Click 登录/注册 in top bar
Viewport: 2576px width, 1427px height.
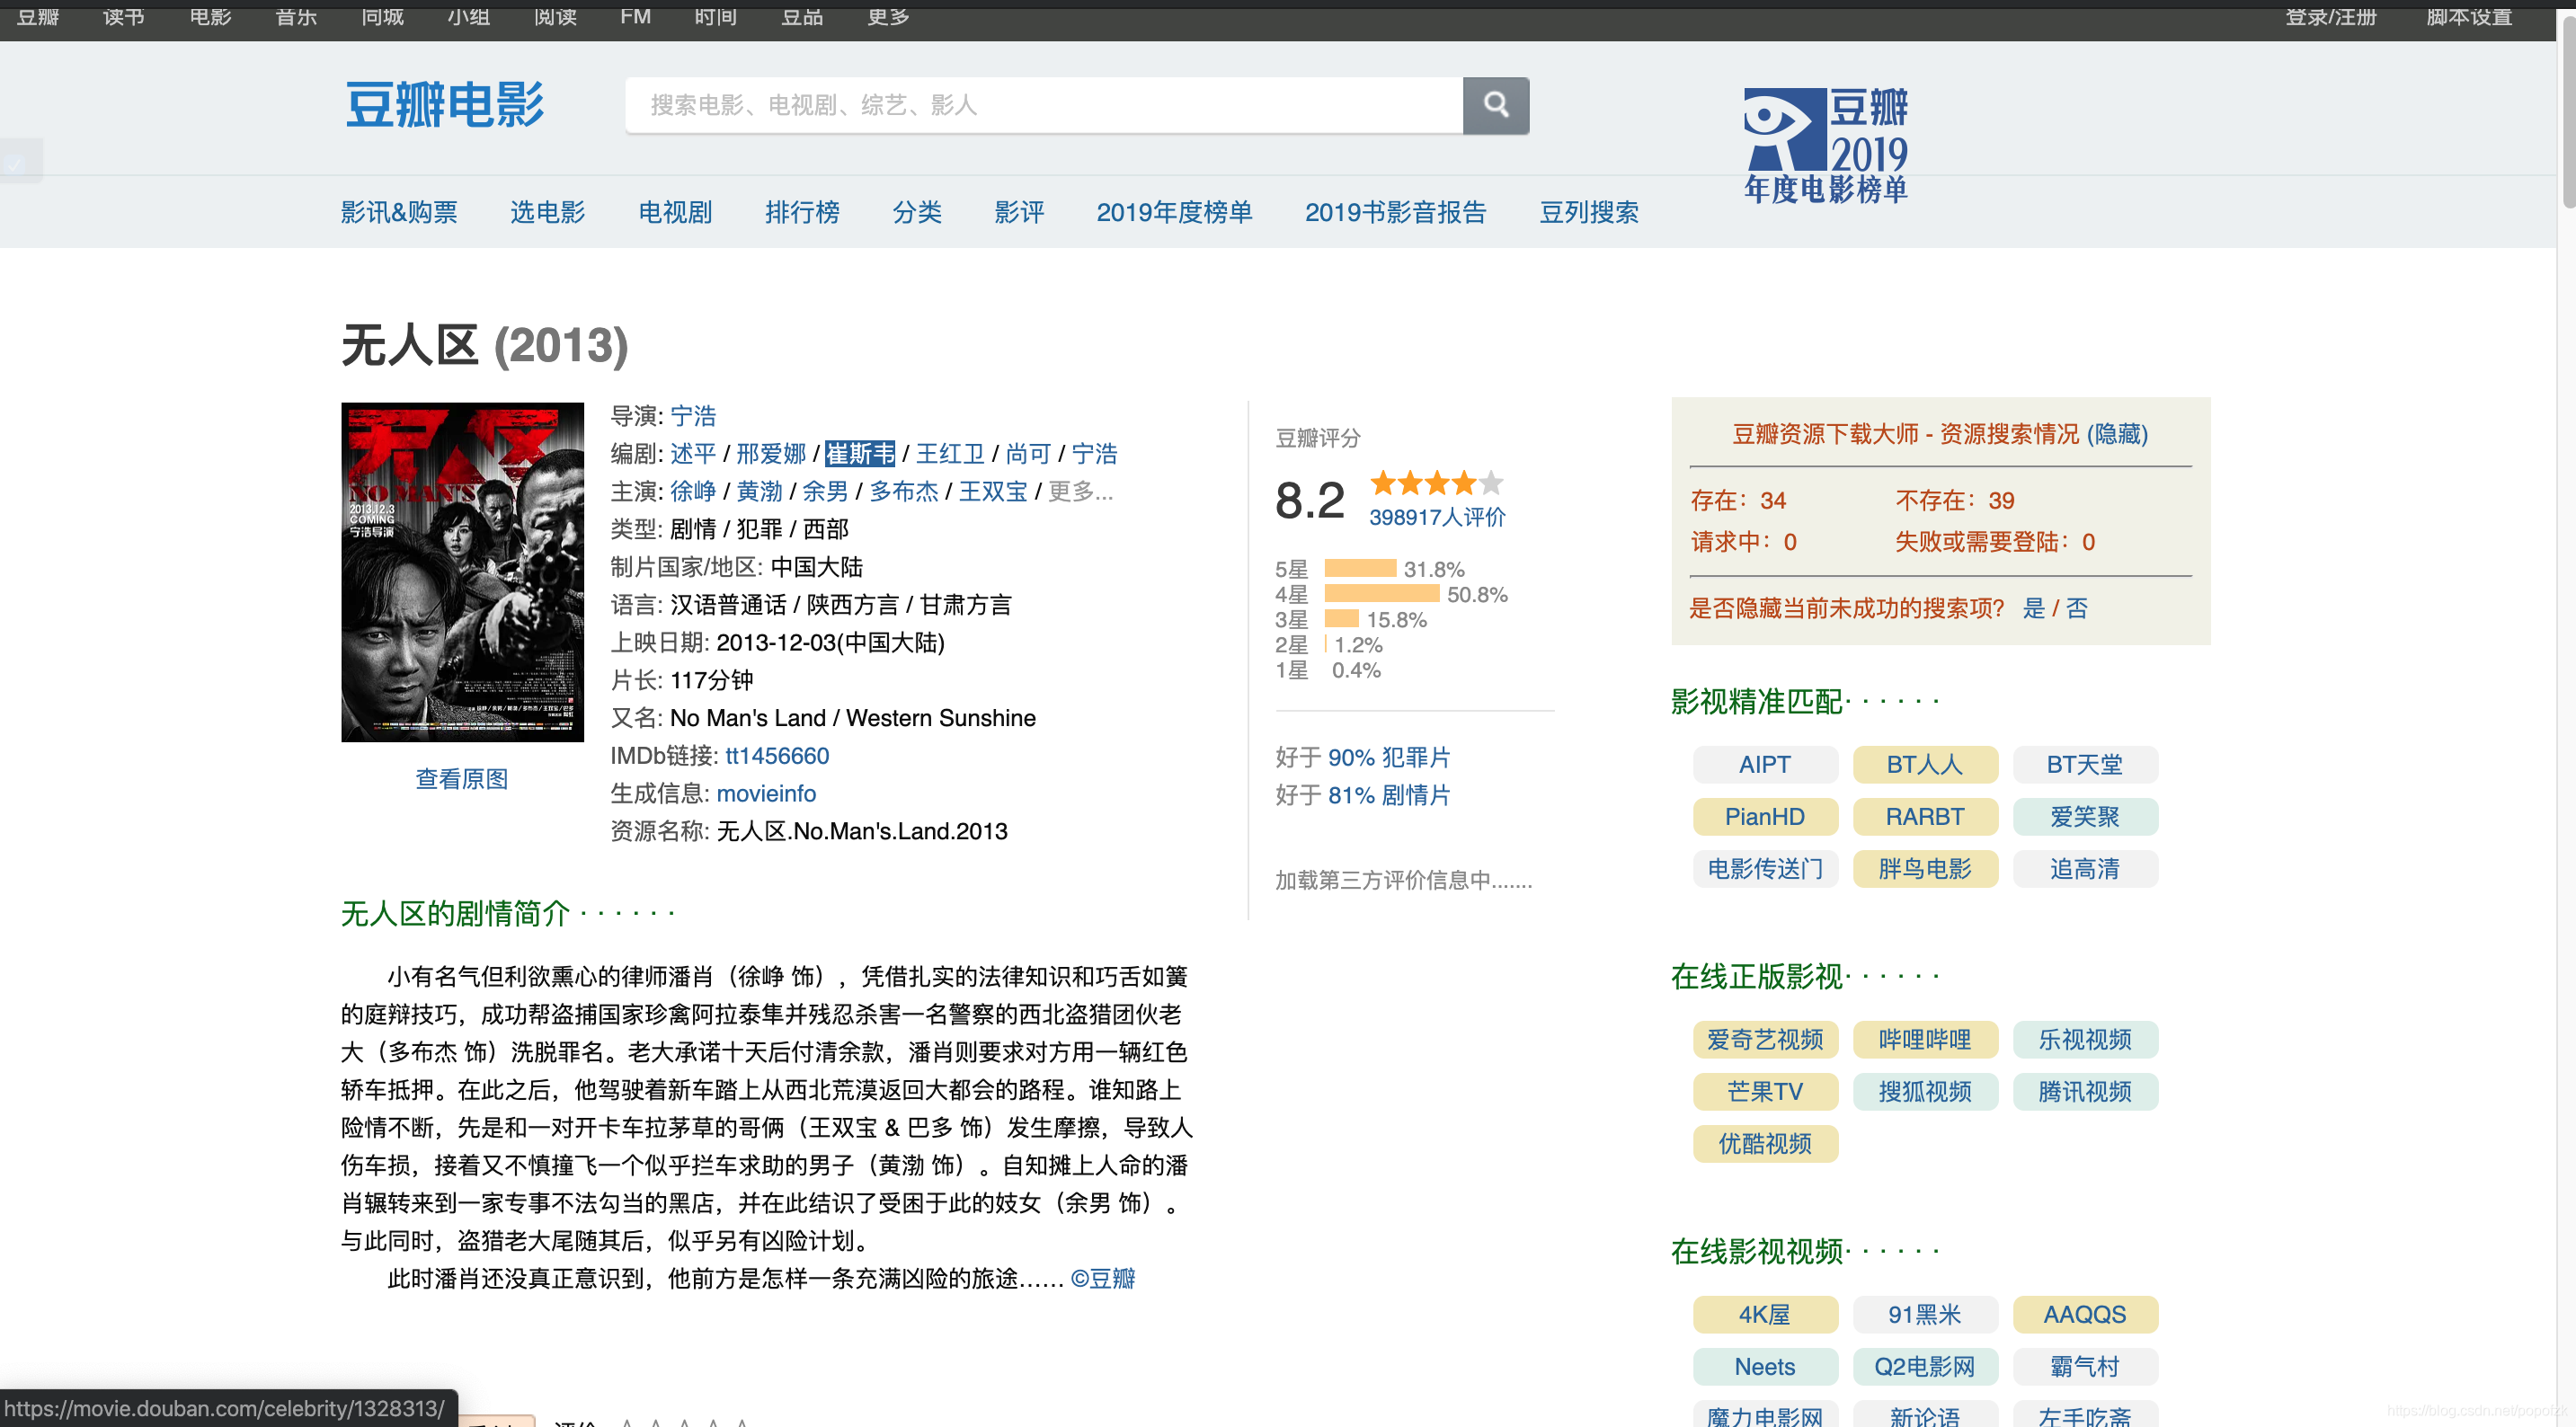(2330, 16)
